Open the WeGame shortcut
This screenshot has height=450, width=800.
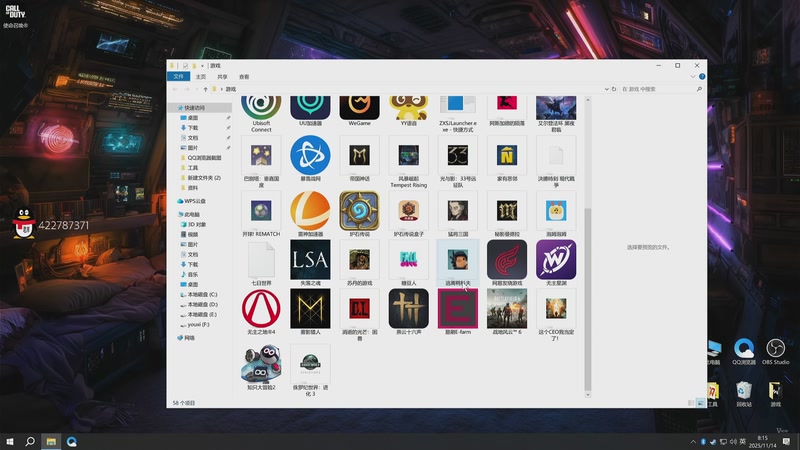359,108
